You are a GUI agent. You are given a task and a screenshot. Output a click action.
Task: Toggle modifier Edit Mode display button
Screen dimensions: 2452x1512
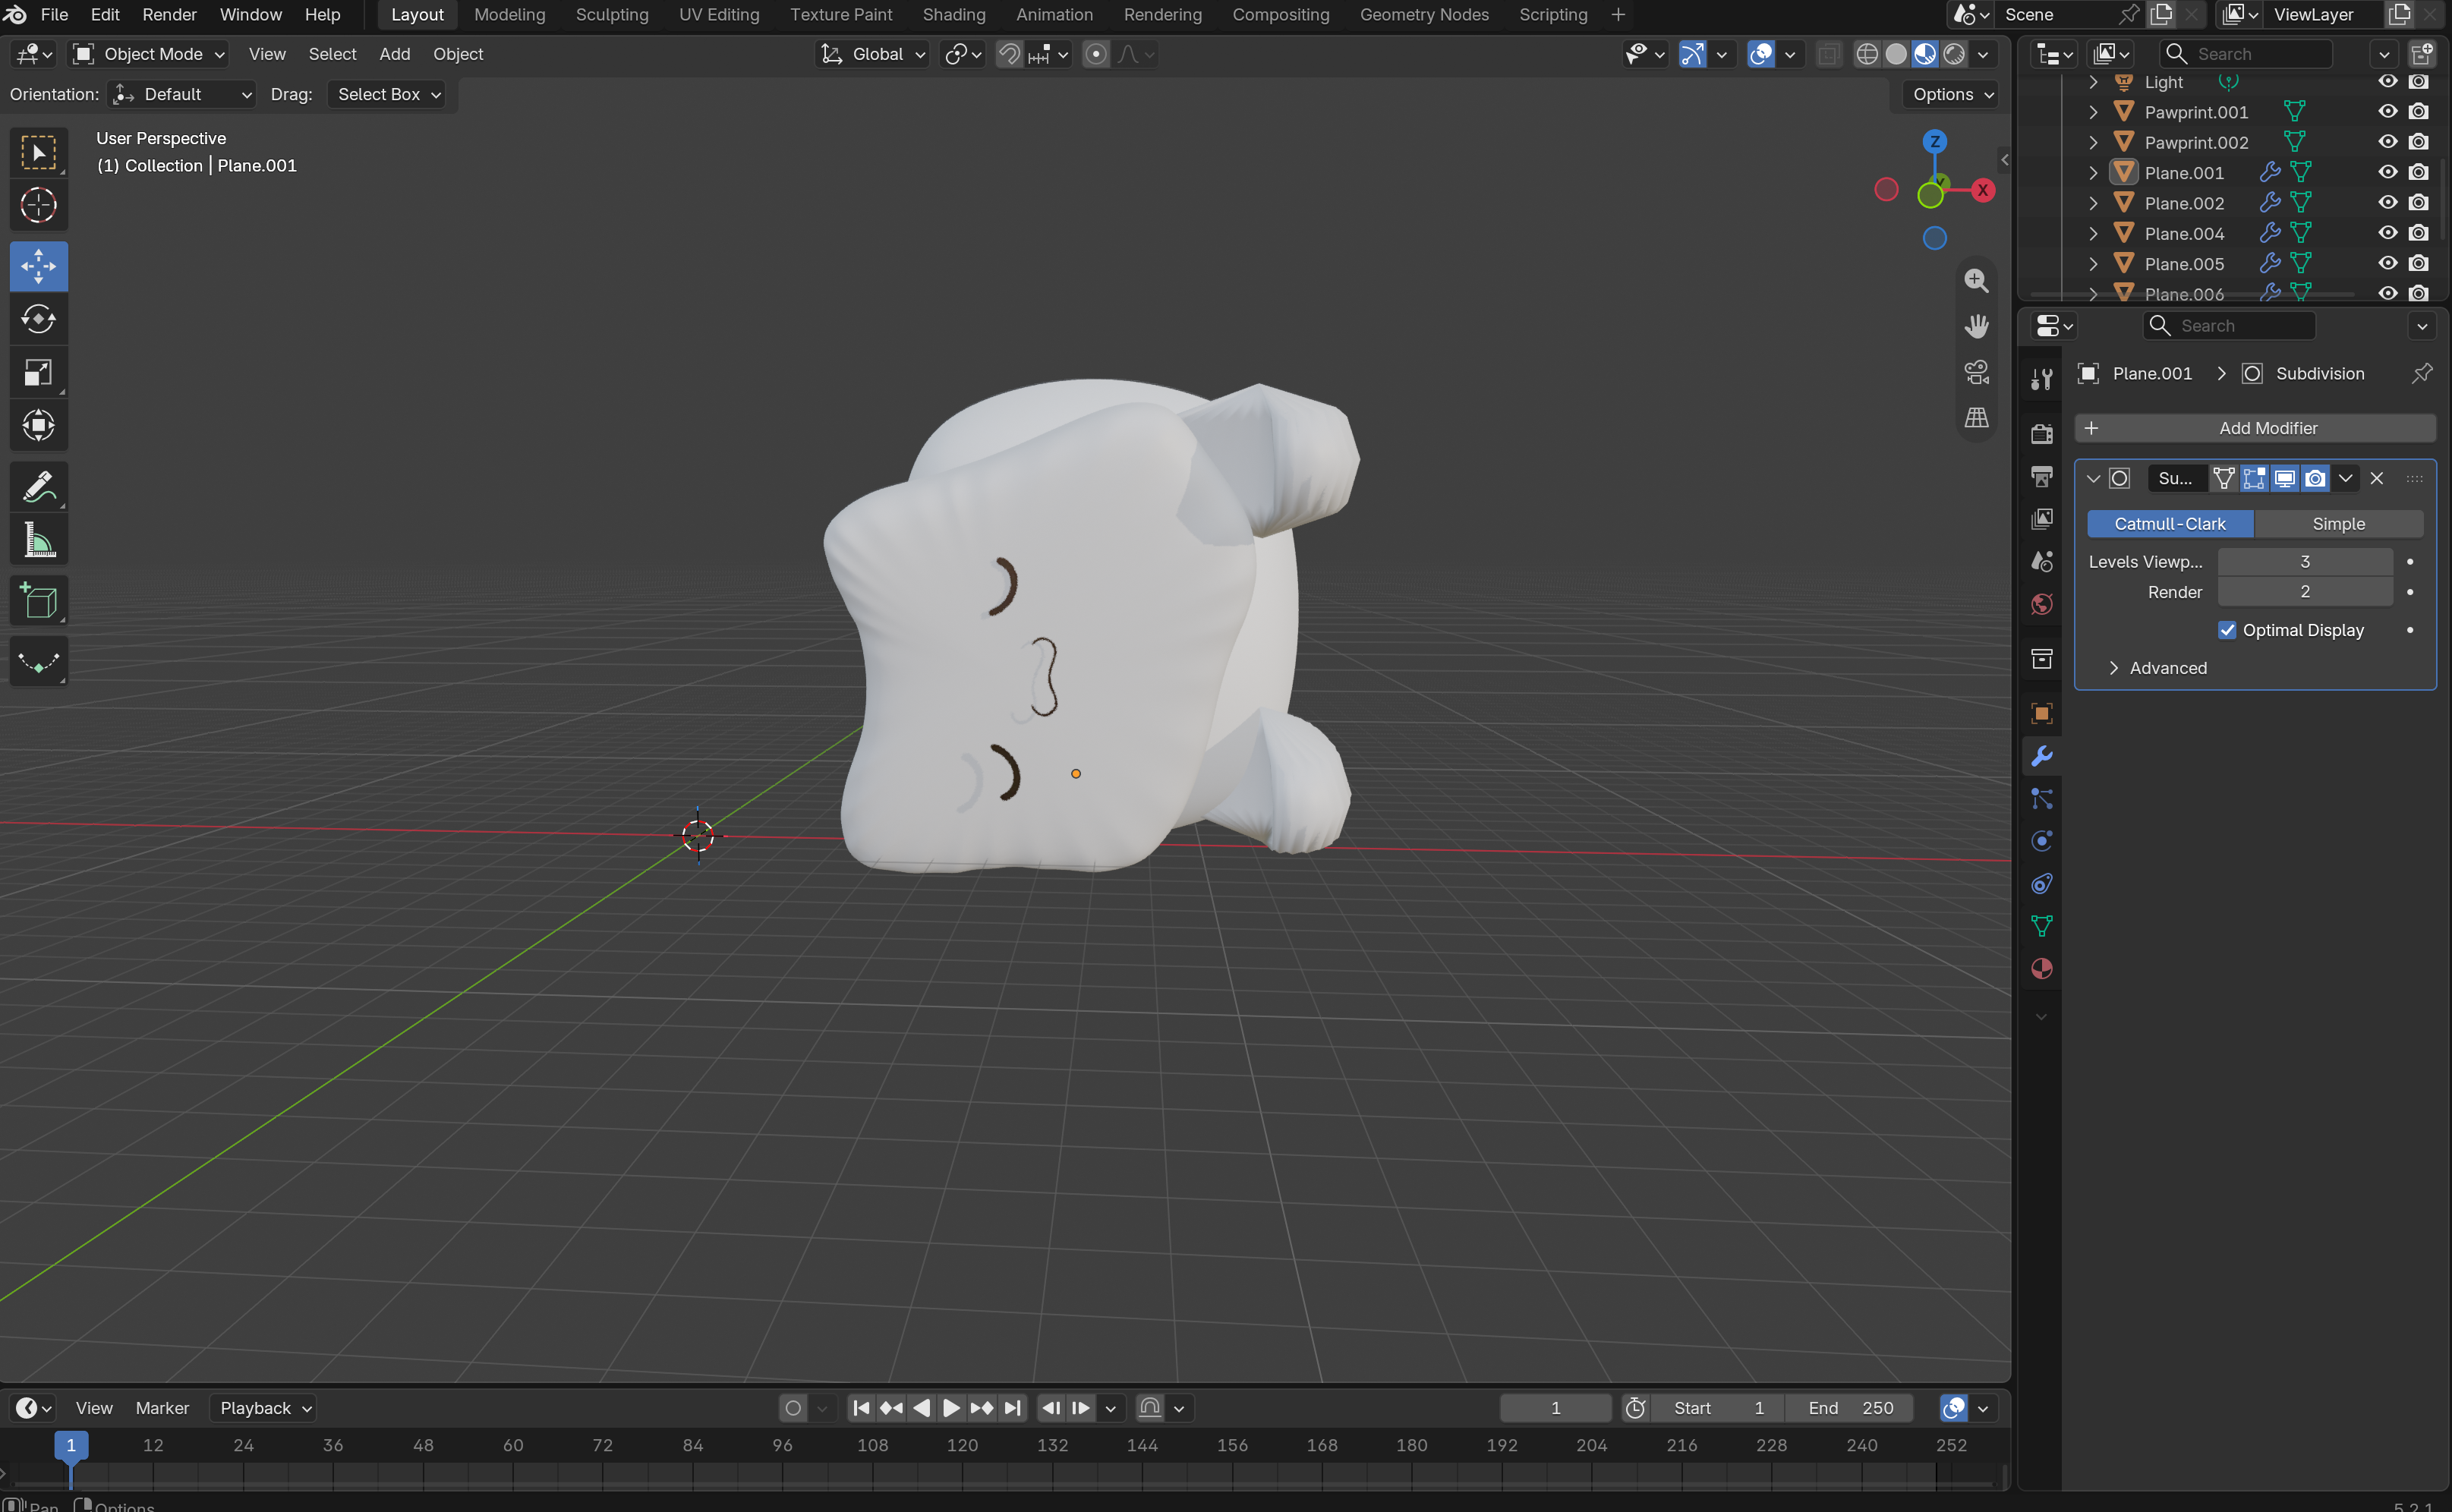(2254, 478)
